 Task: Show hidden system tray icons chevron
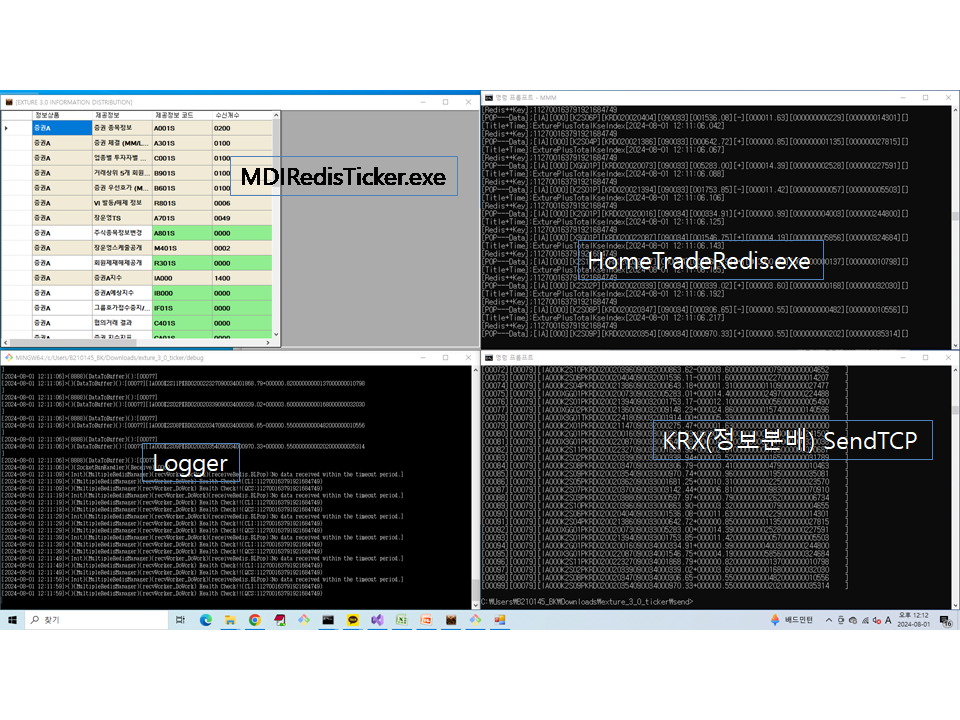828,620
